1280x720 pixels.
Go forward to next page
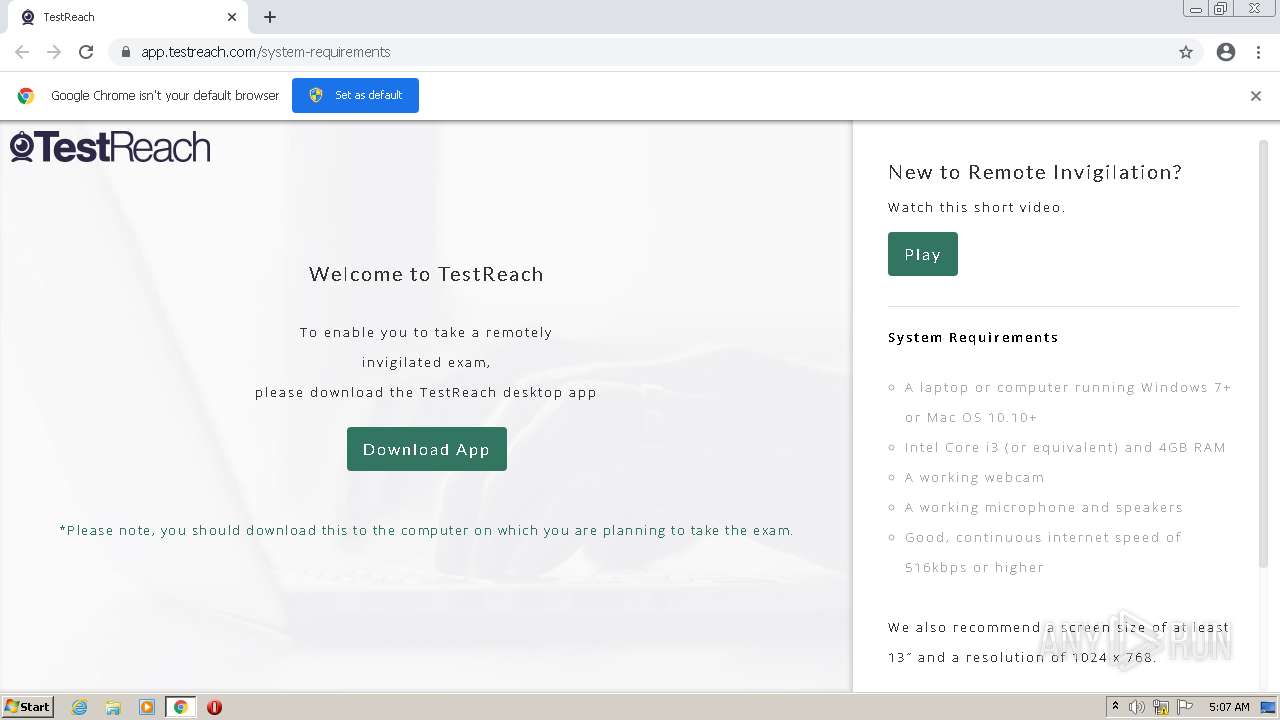pos(54,52)
